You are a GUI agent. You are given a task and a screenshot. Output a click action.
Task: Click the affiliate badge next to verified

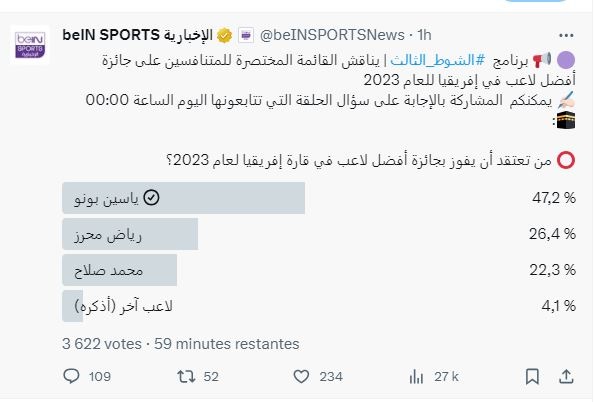pos(246,36)
